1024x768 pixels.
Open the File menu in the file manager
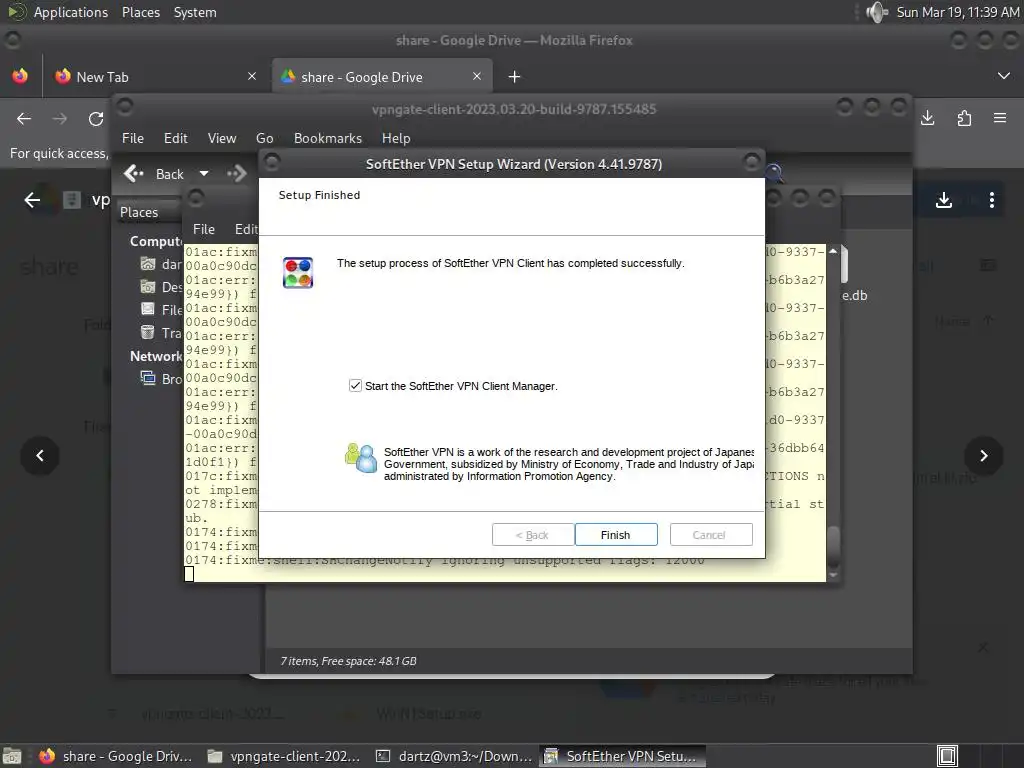point(133,138)
